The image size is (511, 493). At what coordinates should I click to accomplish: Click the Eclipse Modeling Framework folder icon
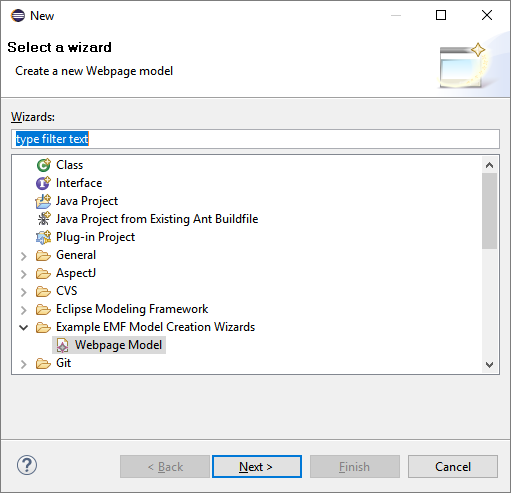point(43,309)
